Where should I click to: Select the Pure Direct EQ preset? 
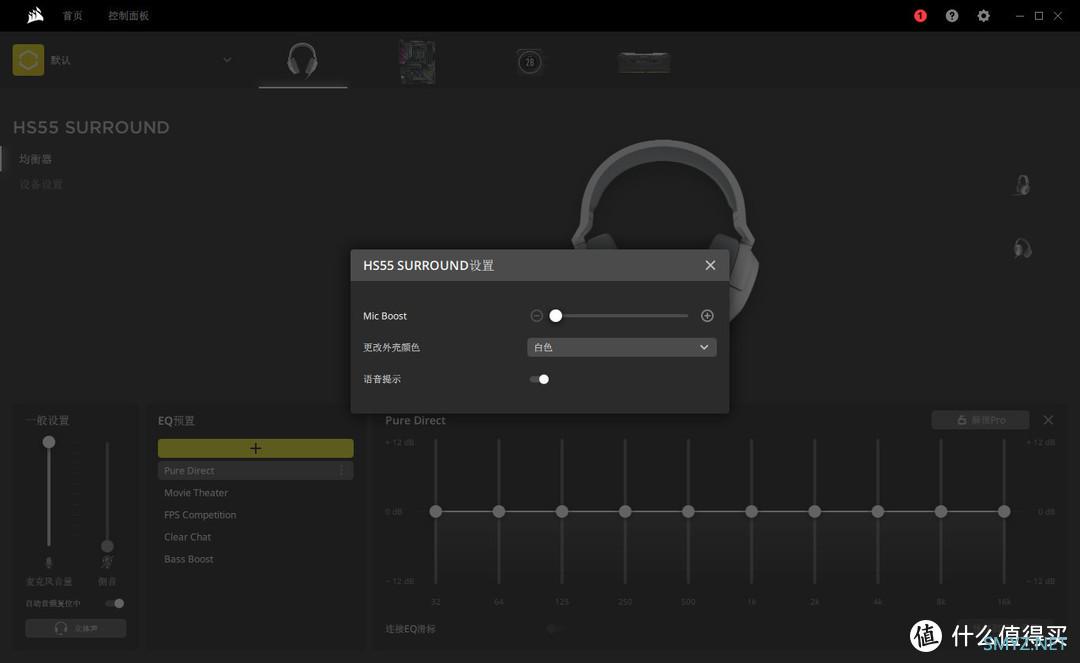(256, 471)
